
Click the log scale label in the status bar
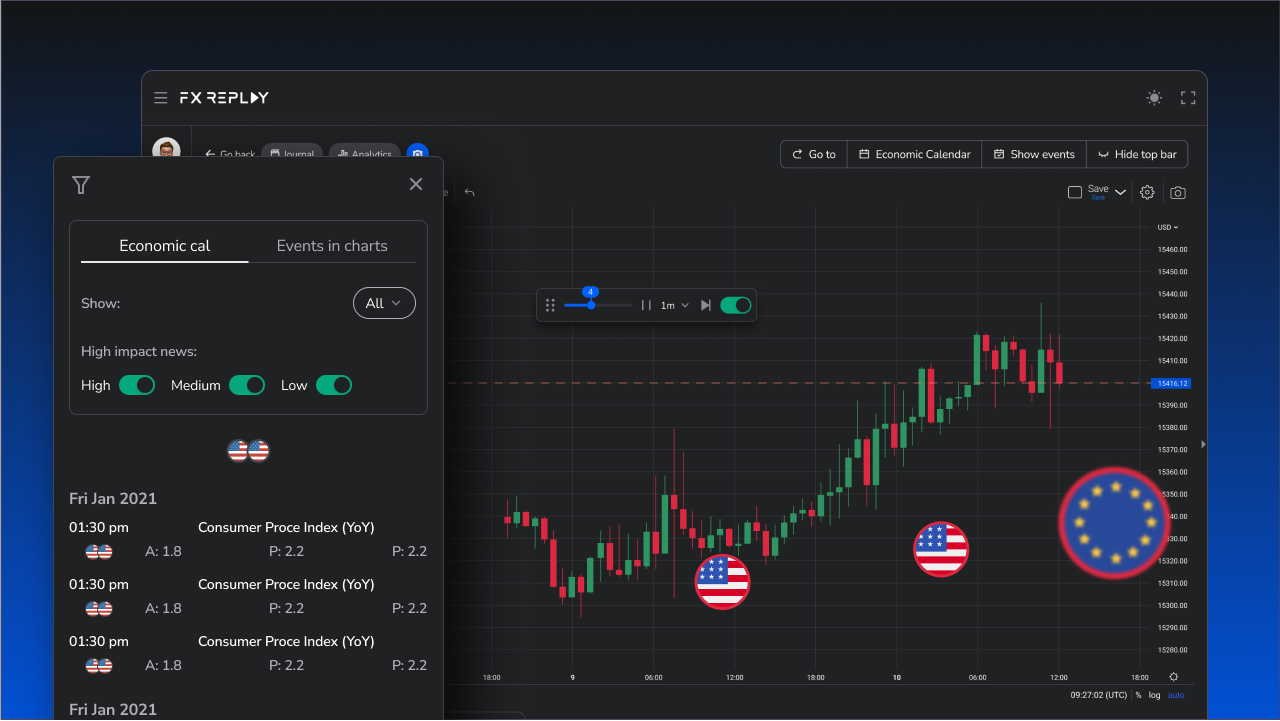(1154, 694)
